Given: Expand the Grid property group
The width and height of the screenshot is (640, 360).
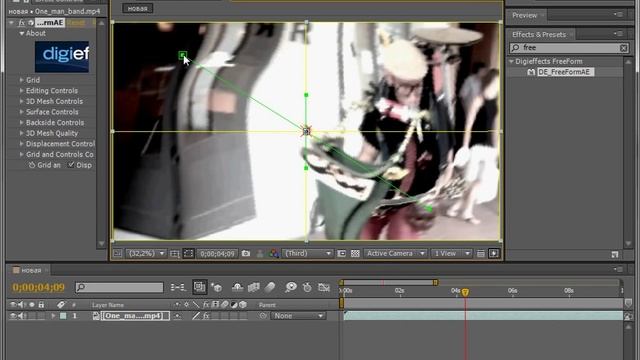Looking at the screenshot, I should click(22, 80).
